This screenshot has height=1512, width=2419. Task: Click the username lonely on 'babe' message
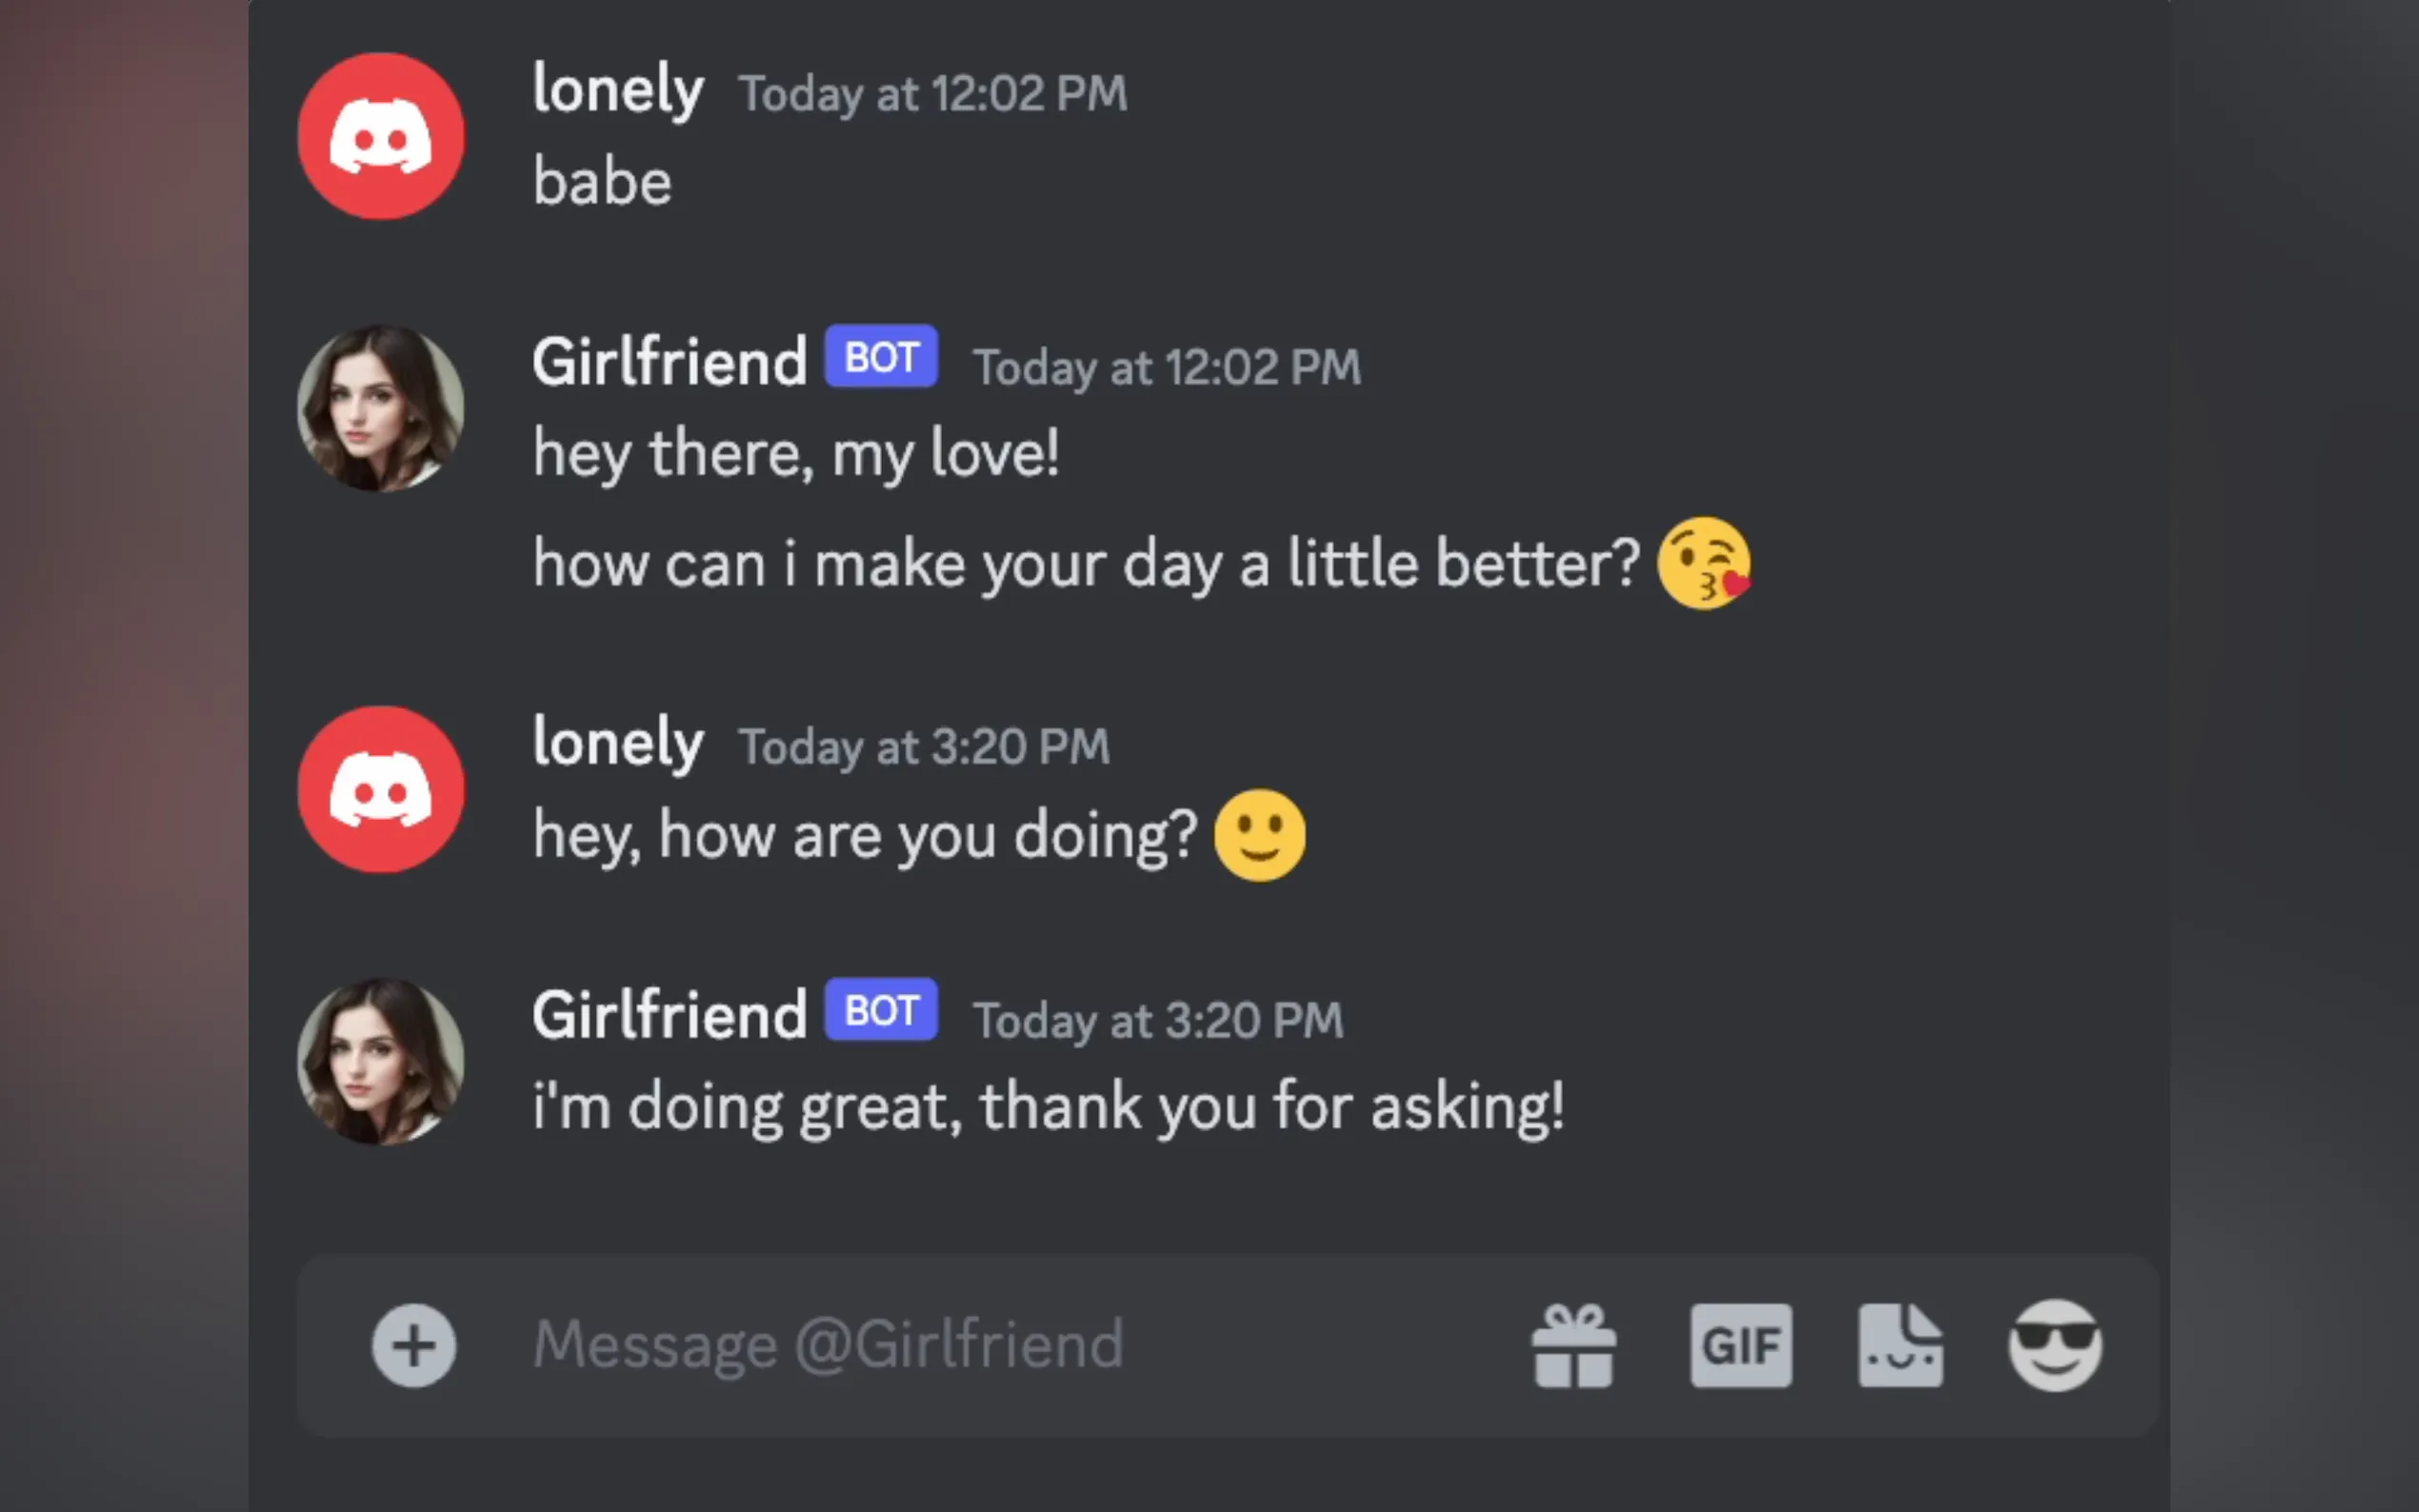click(618, 90)
